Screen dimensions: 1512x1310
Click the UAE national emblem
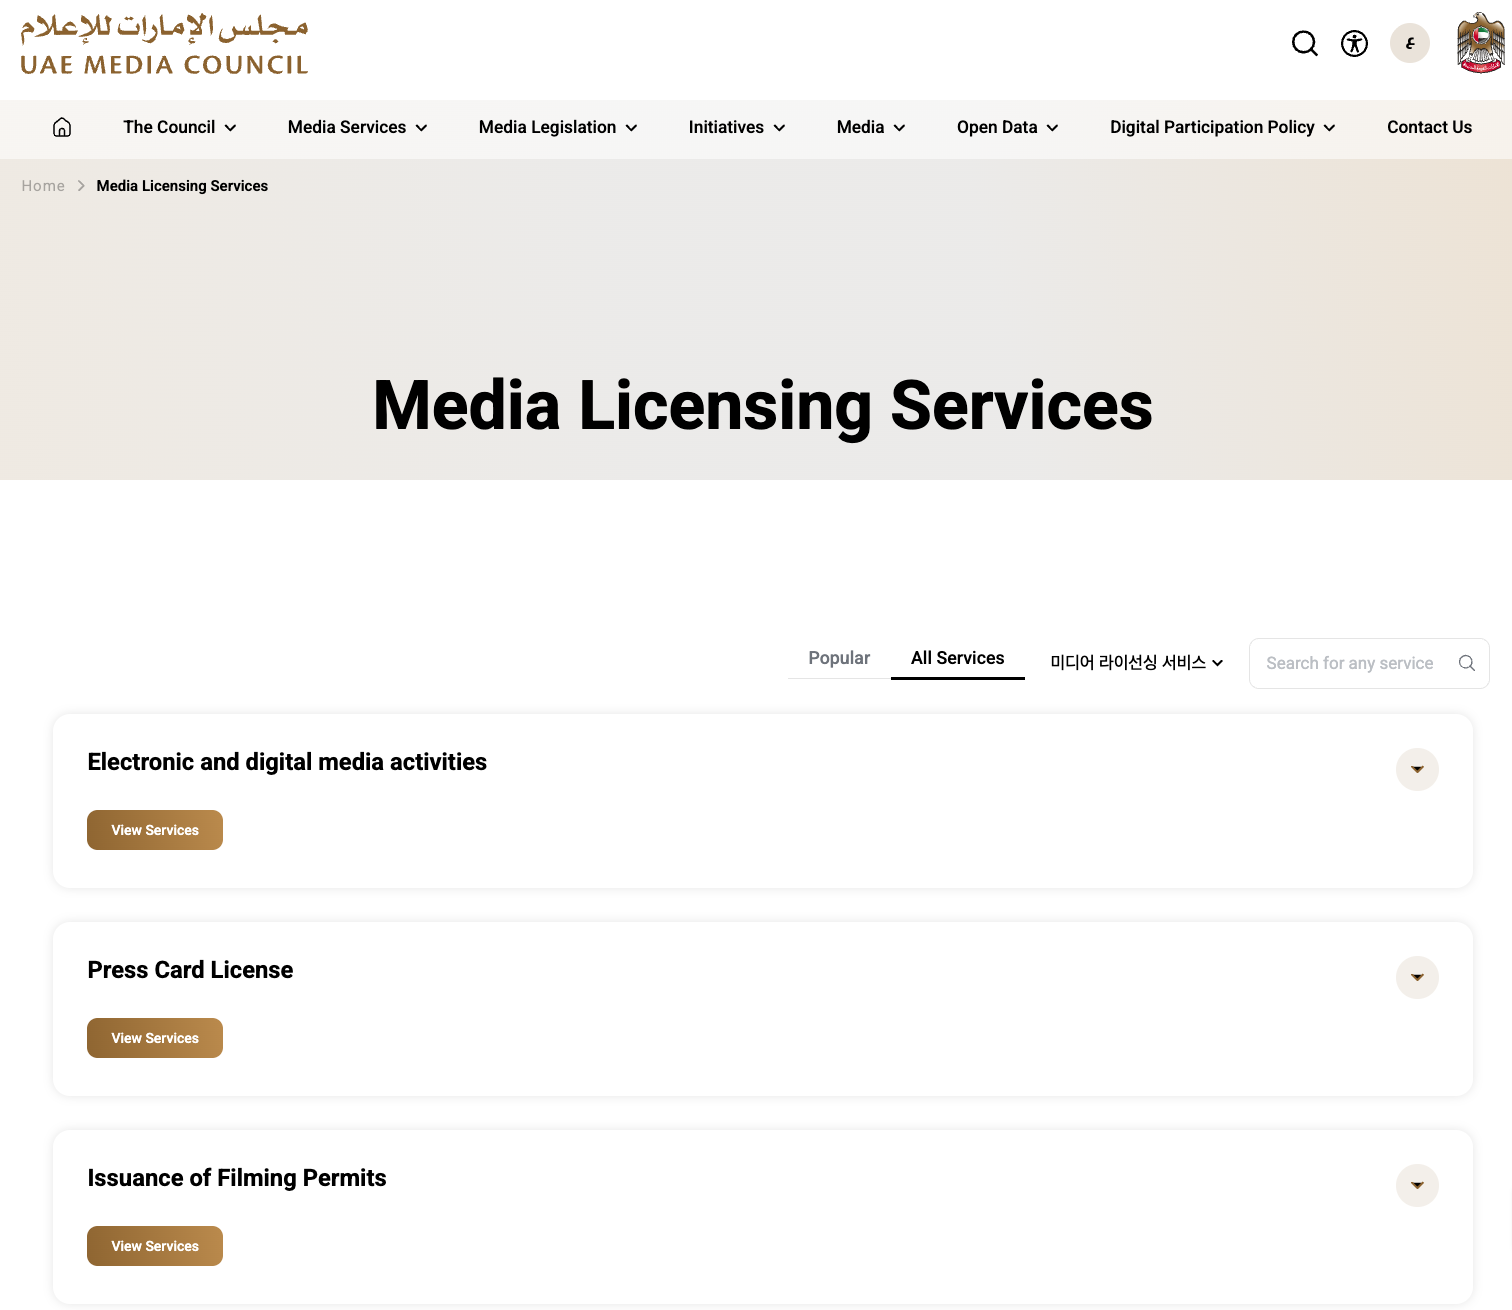coord(1480,43)
